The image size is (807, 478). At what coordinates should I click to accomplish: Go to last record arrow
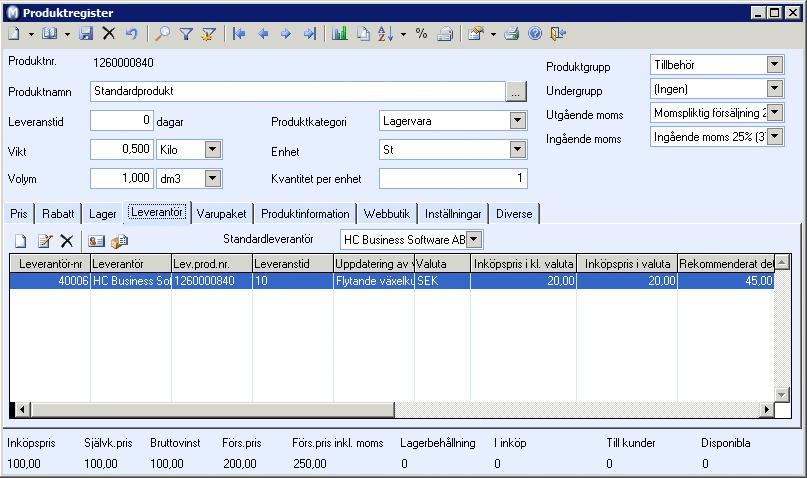309,34
